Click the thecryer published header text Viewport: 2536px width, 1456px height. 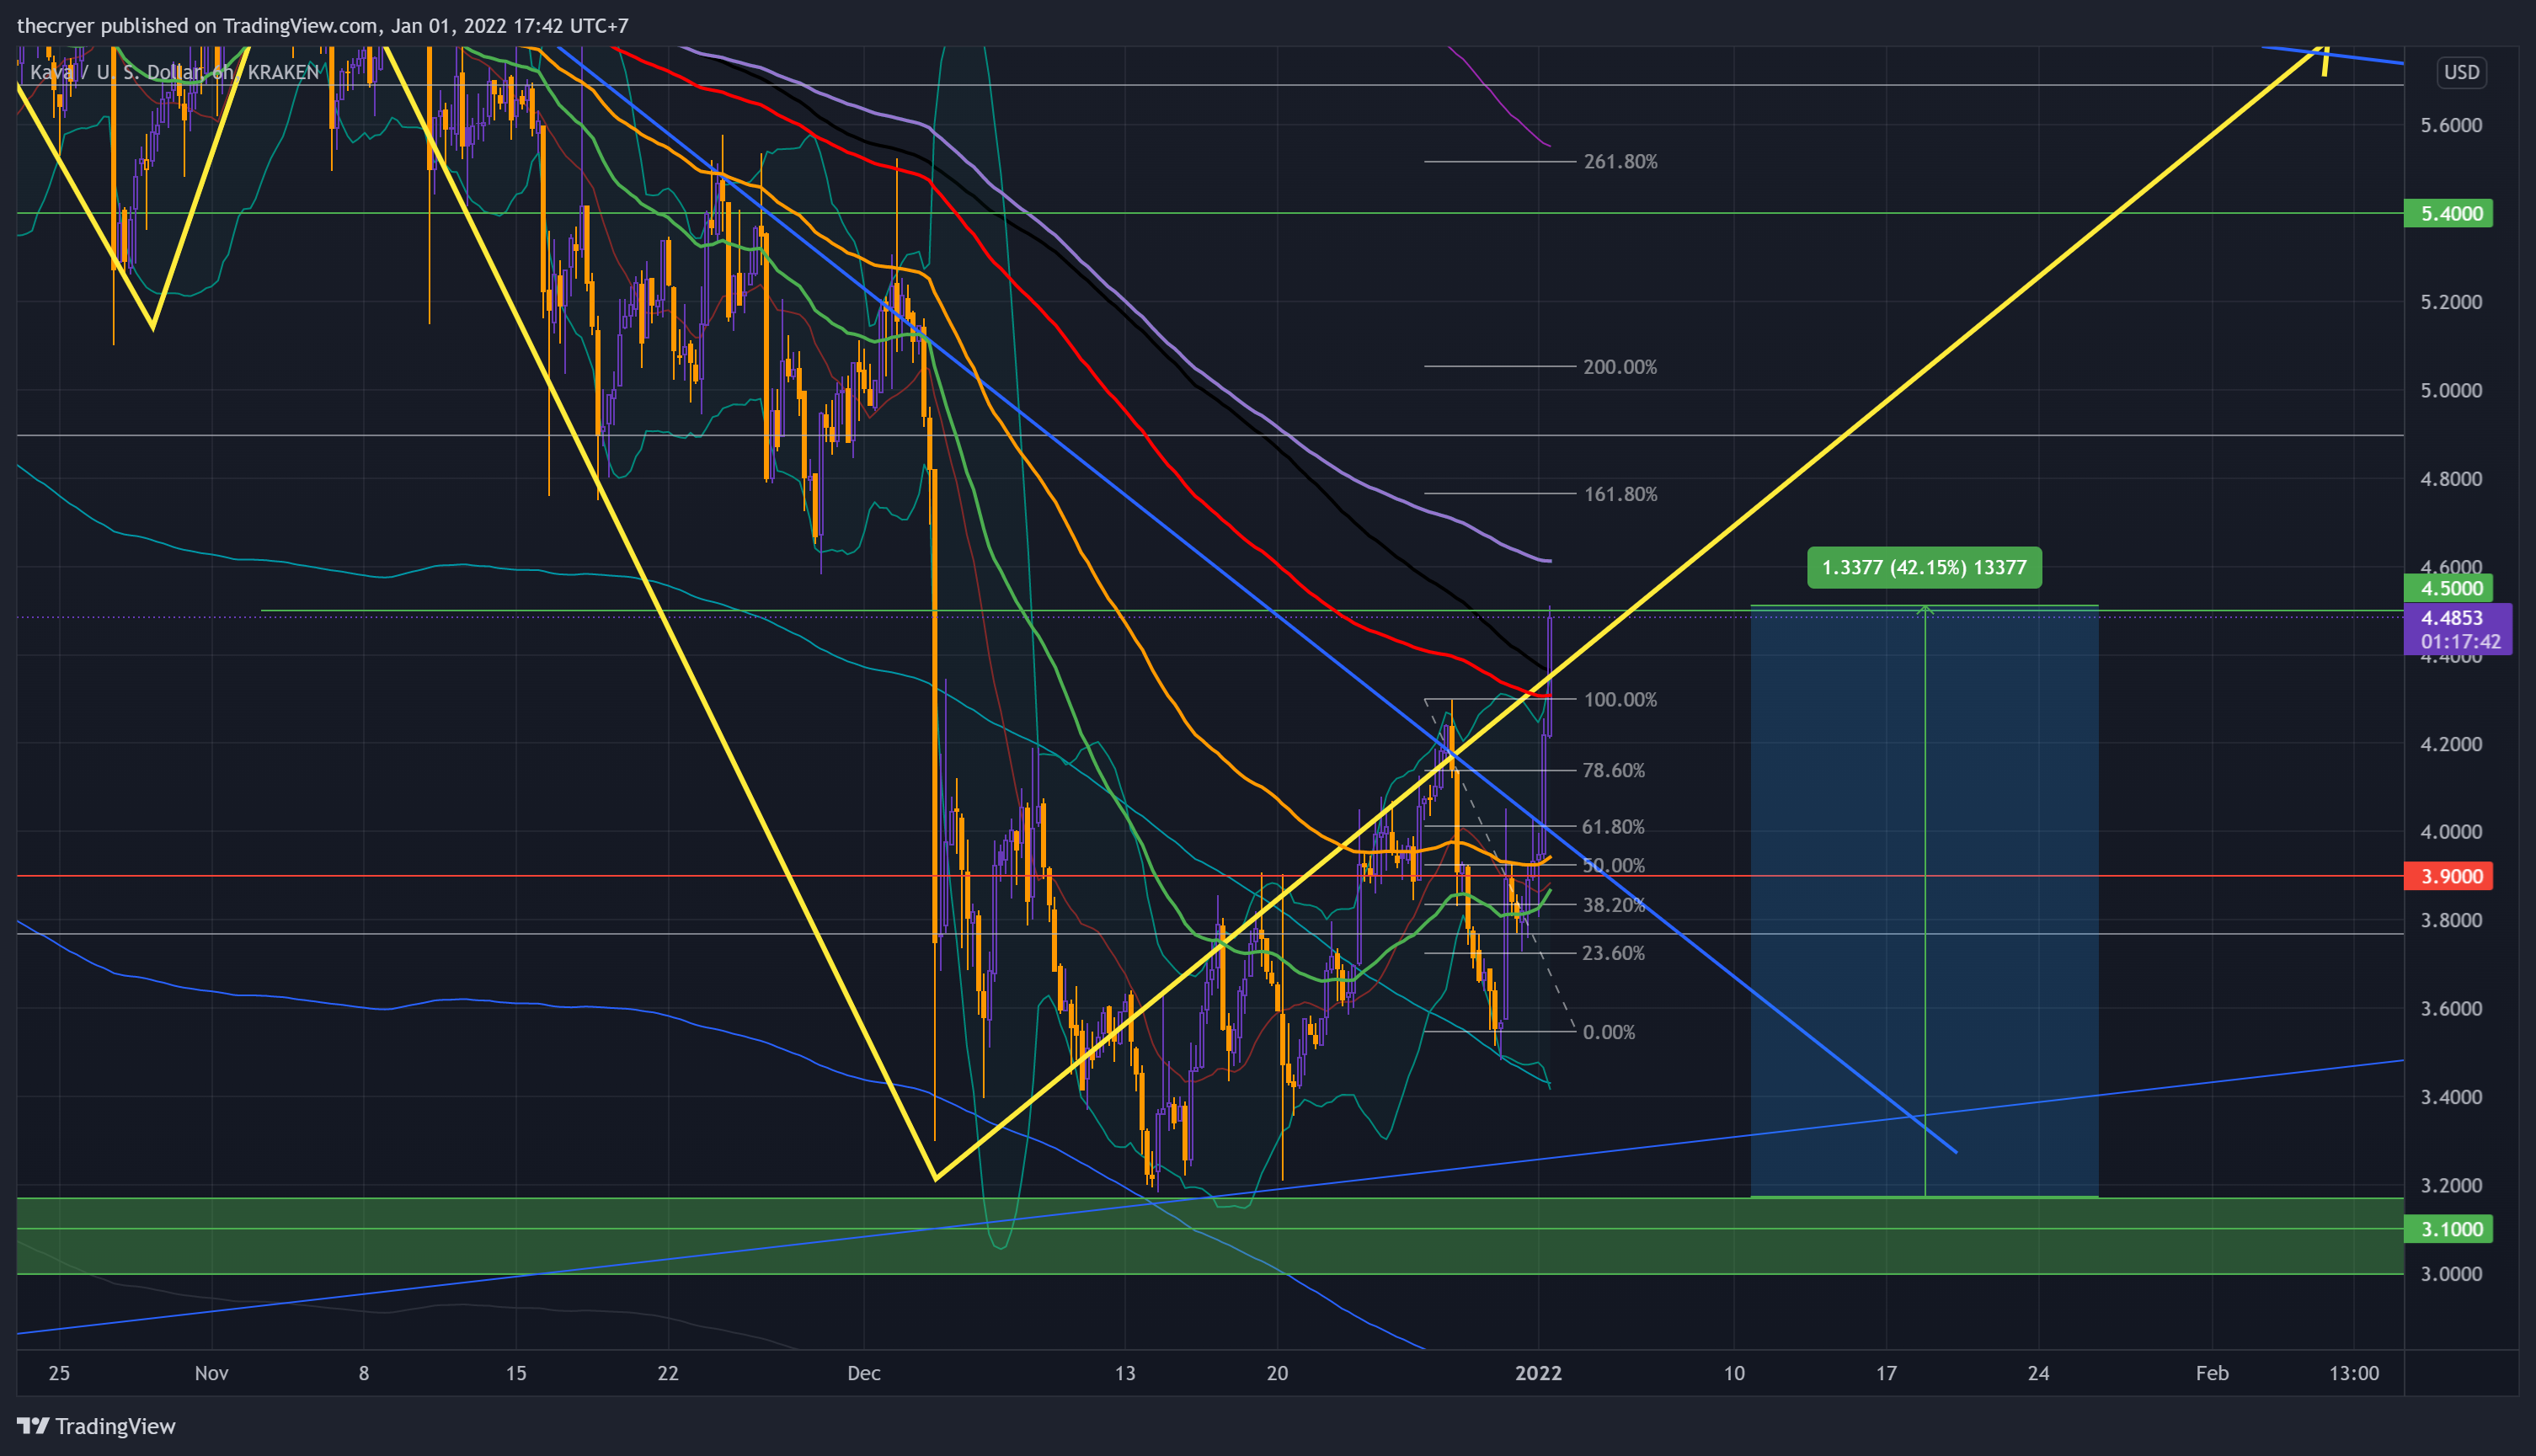[323, 26]
